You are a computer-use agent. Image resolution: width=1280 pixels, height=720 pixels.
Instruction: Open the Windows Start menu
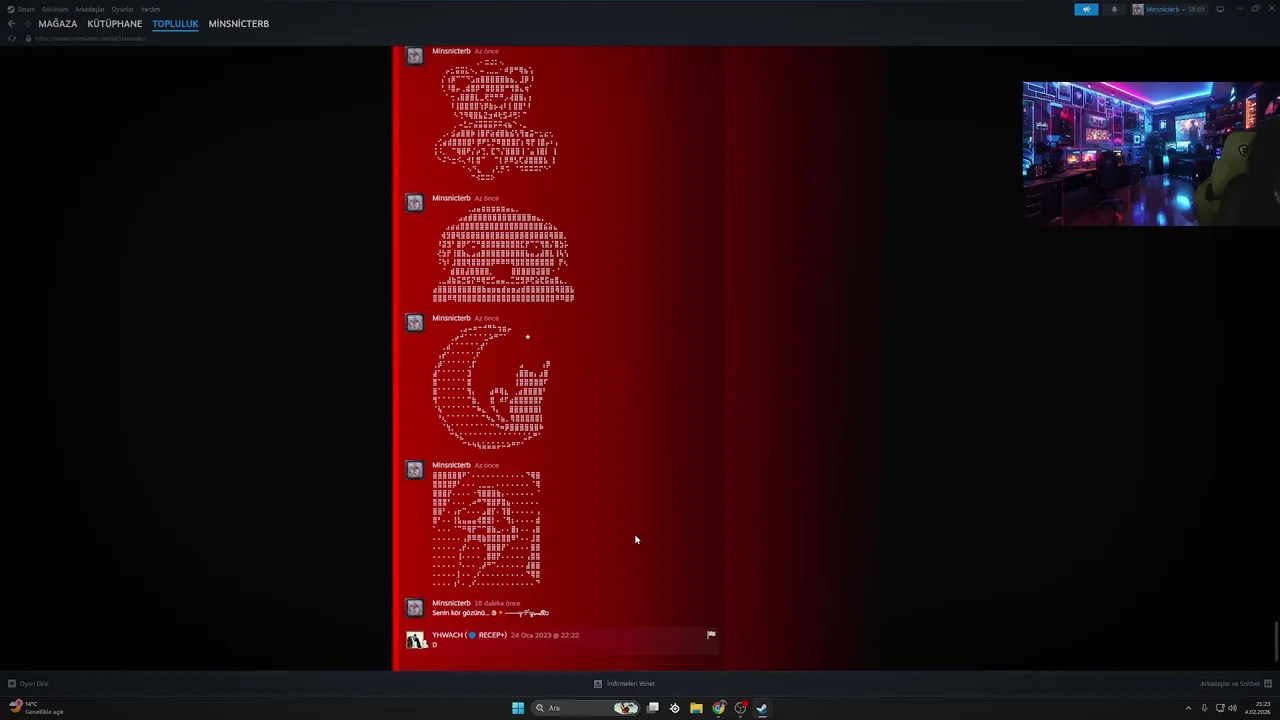point(518,708)
